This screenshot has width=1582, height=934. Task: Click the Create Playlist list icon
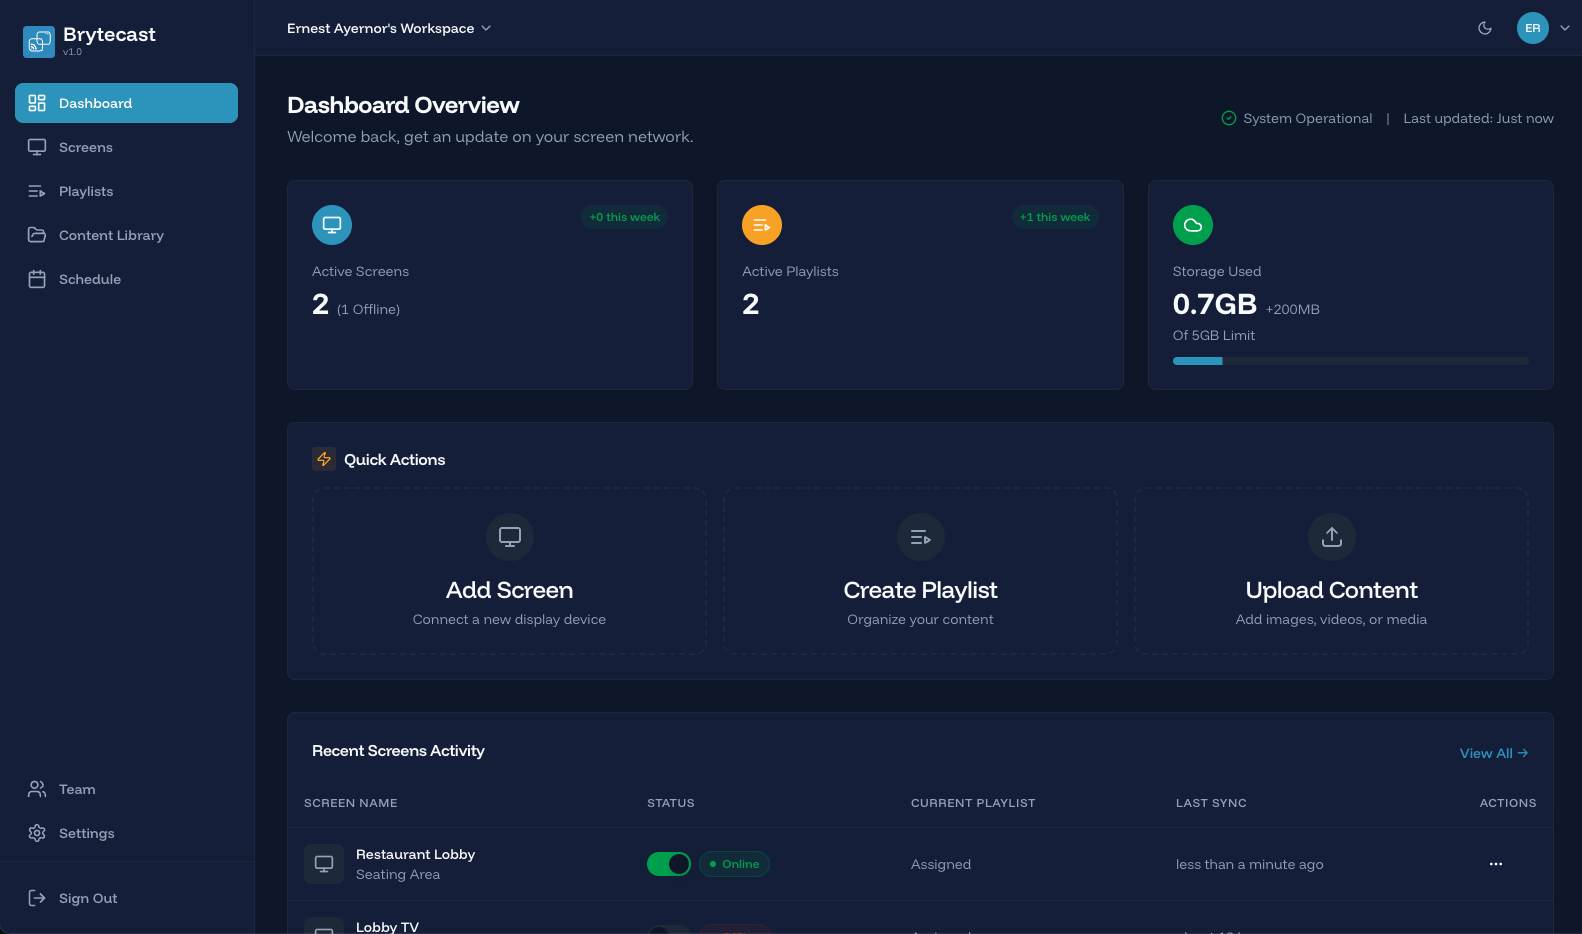click(921, 537)
